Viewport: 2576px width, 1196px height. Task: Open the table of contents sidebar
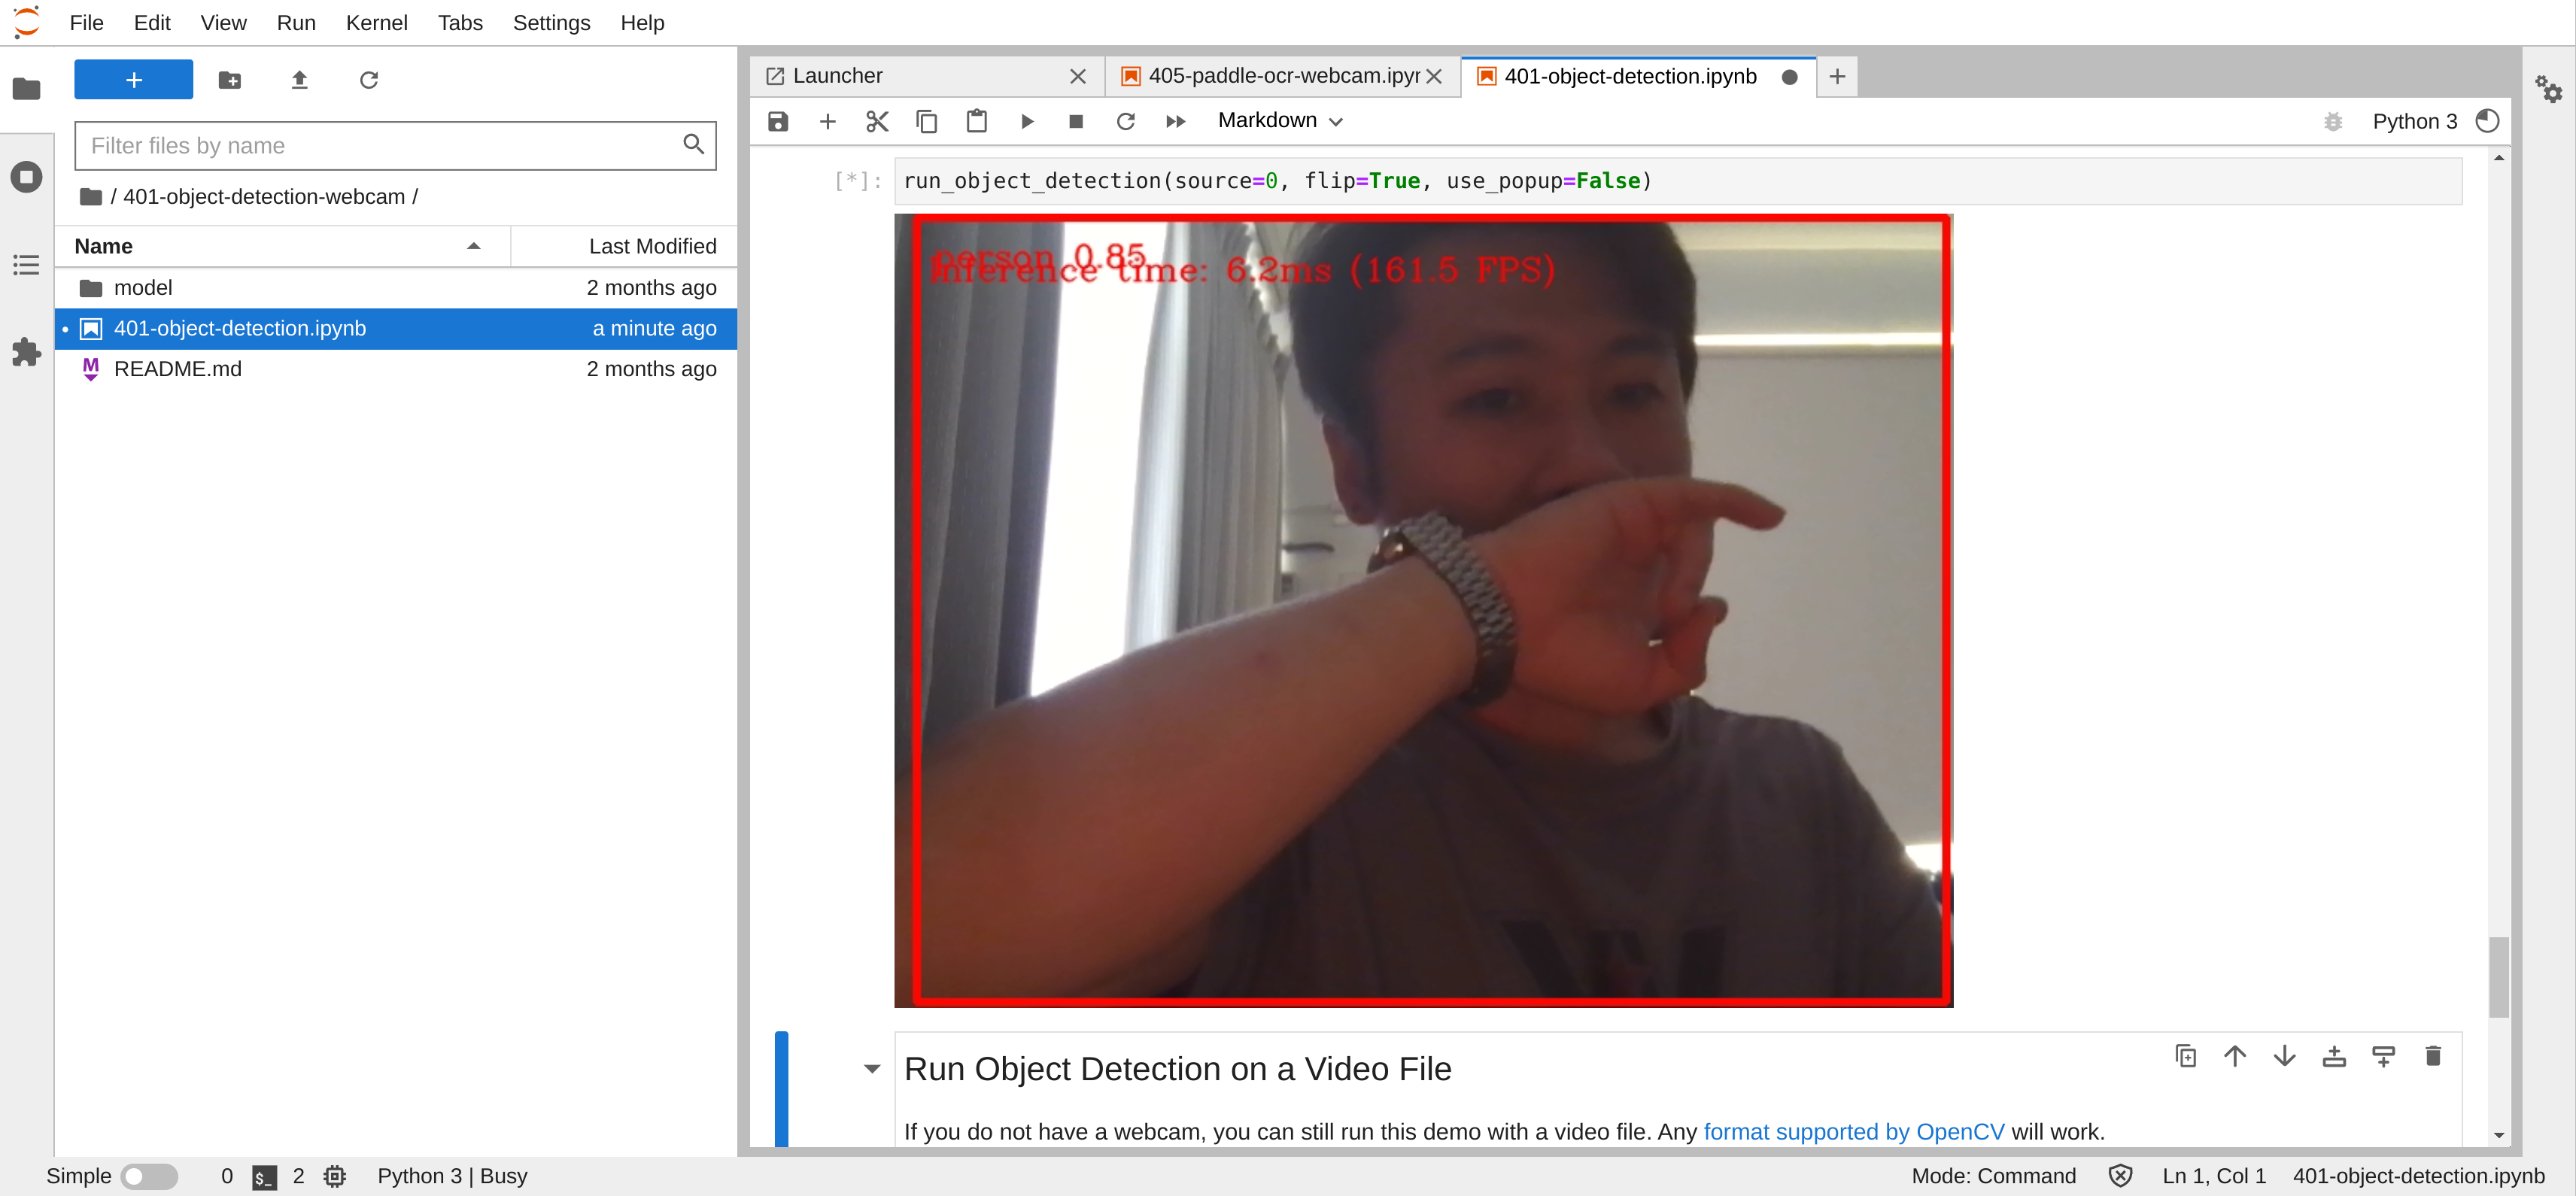click(25, 264)
